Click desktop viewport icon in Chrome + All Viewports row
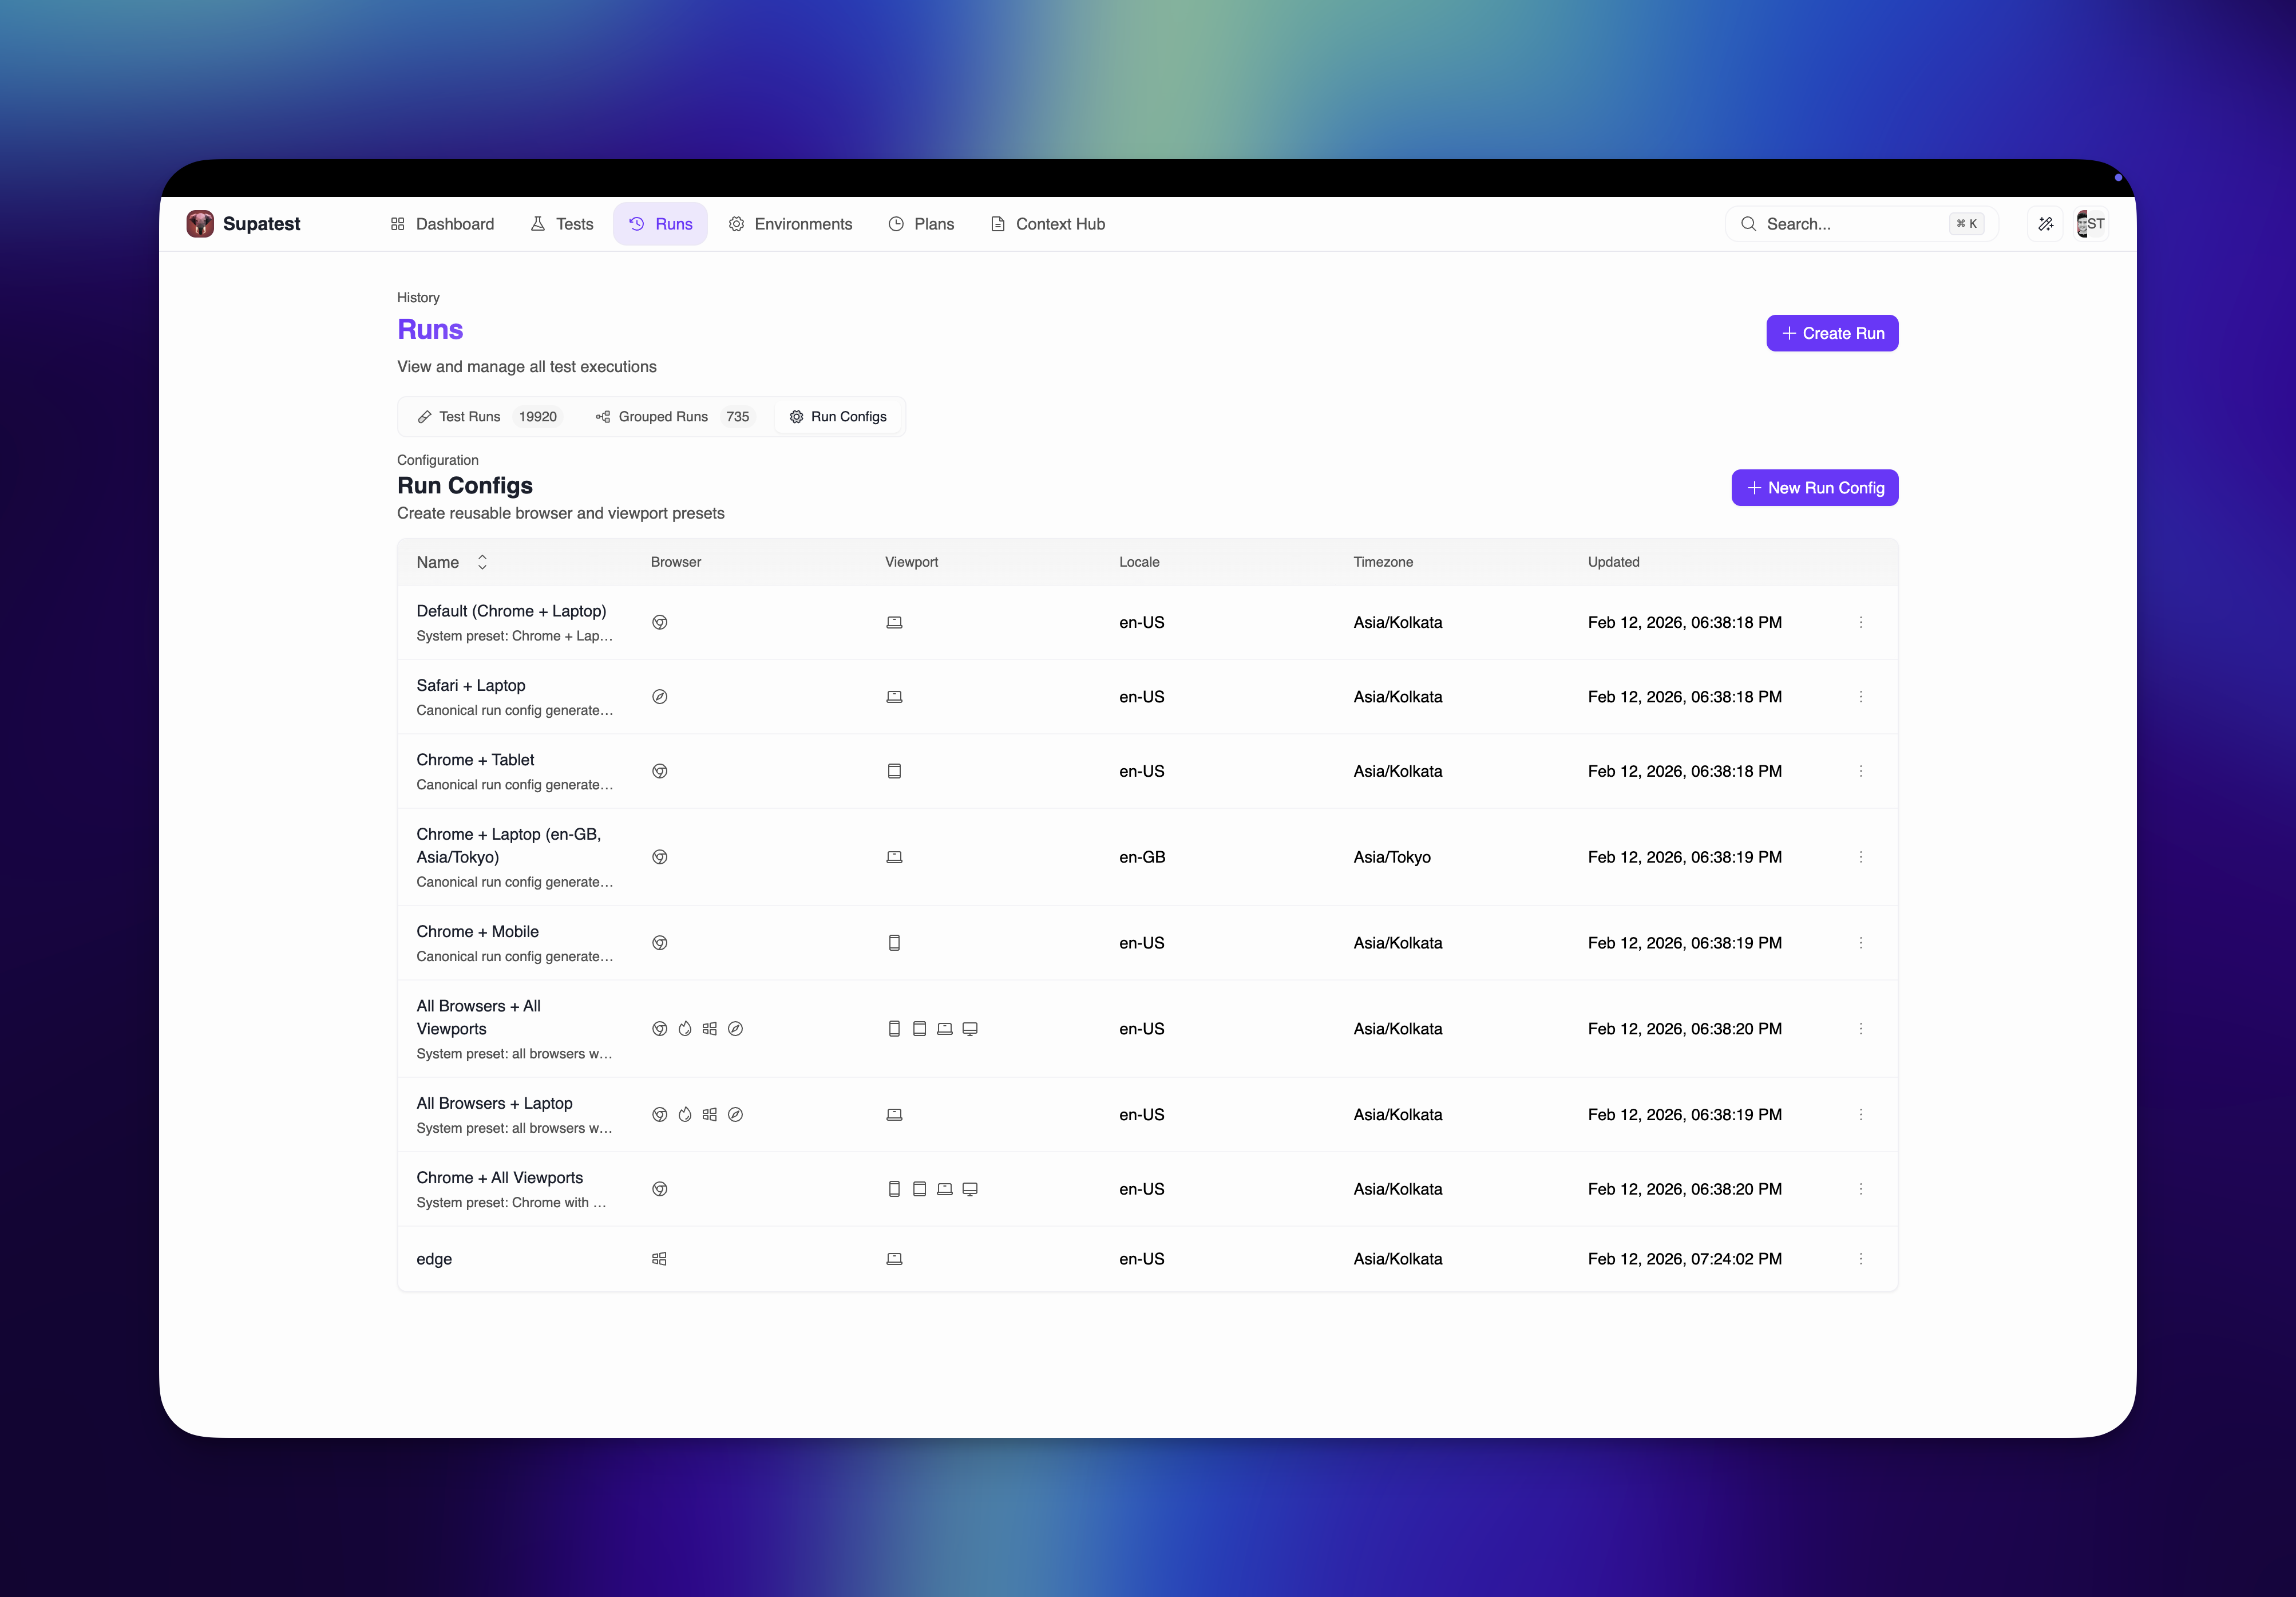 point(970,1189)
